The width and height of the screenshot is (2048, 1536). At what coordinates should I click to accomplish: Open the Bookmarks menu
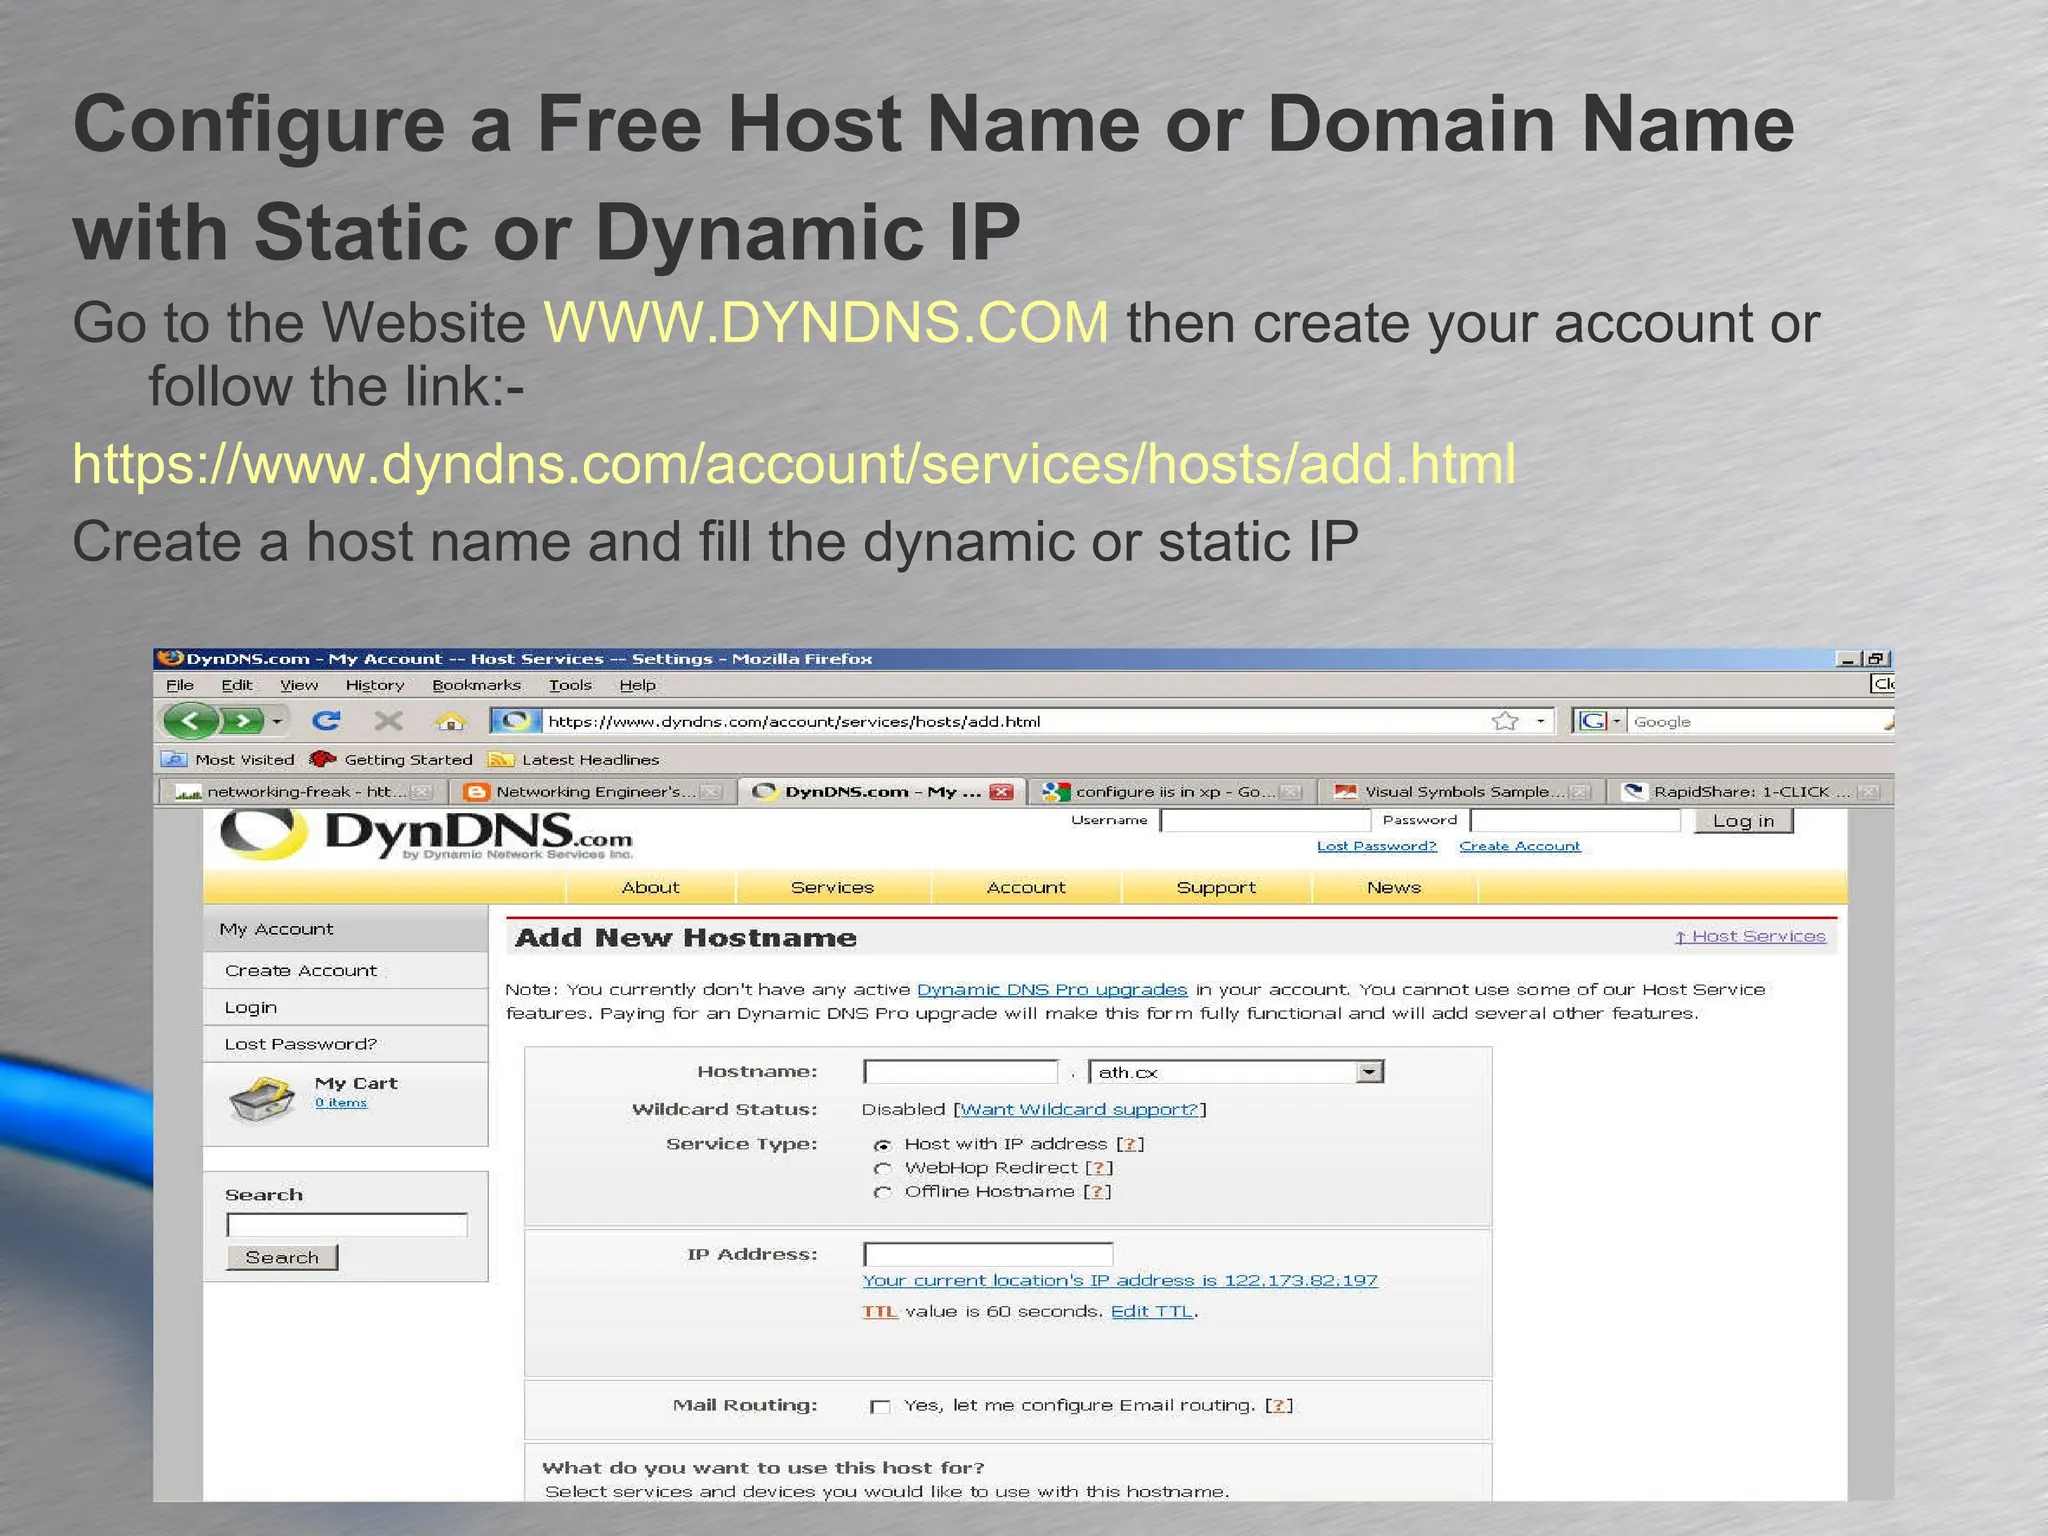(476, 685)
